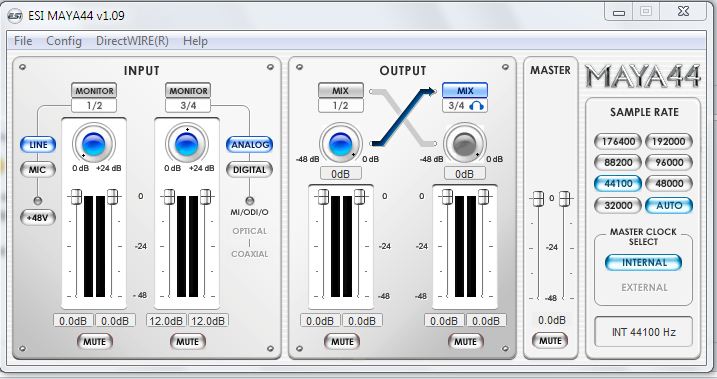717x379 pixels.
Task: Select 44100 sample rate
Action: (x=618, y=184)
